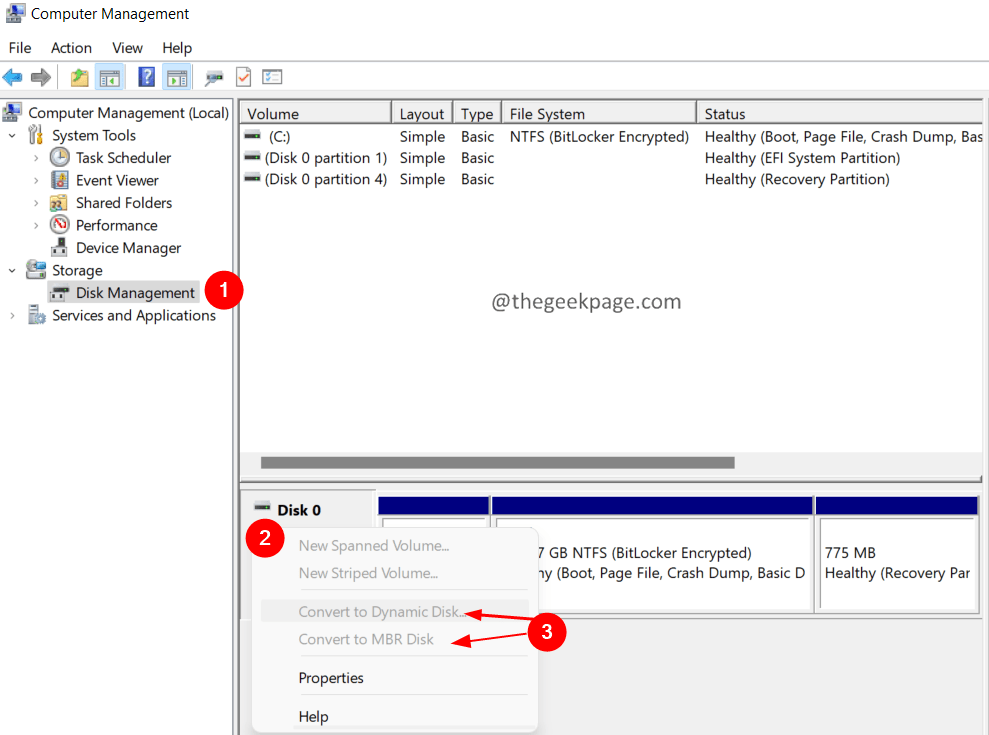The height and width of the screenshot is (735, 989).
Task: Toggle the Show/Hide Action Pane icon
Action: (177, 77)
